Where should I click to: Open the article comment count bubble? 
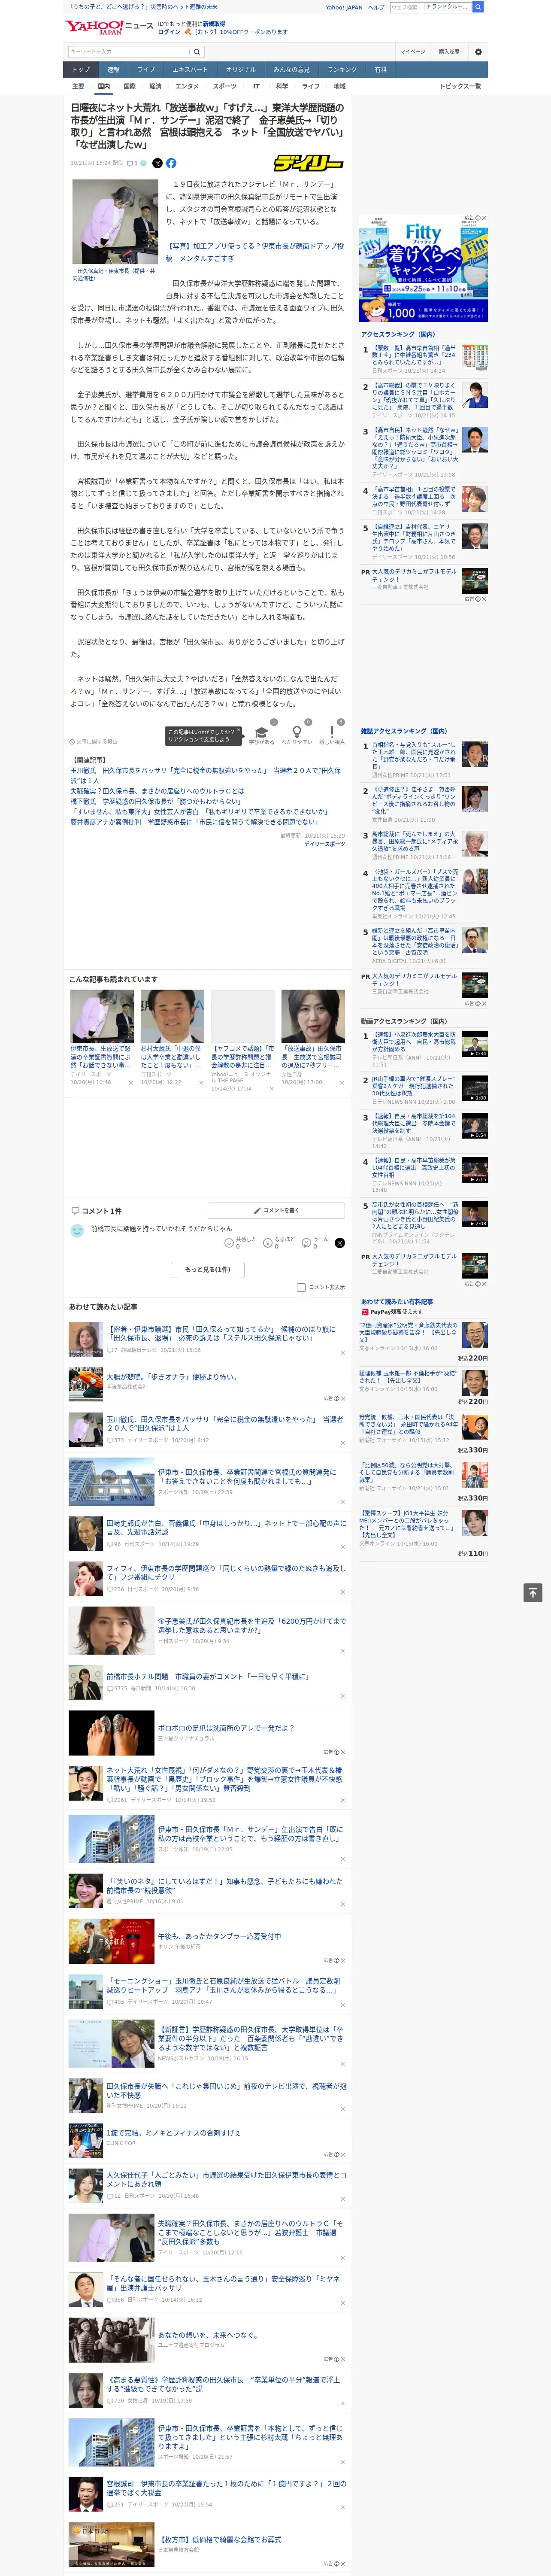click(132, 163)
